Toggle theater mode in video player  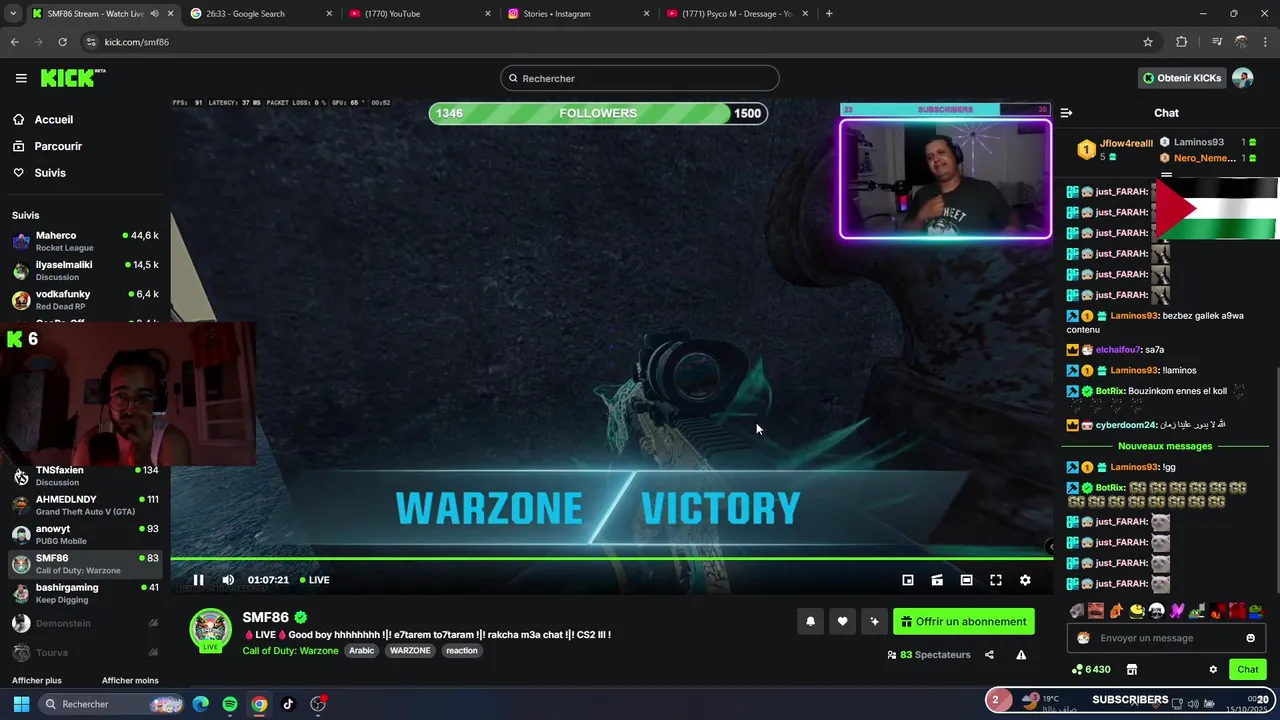pos(966,580)
